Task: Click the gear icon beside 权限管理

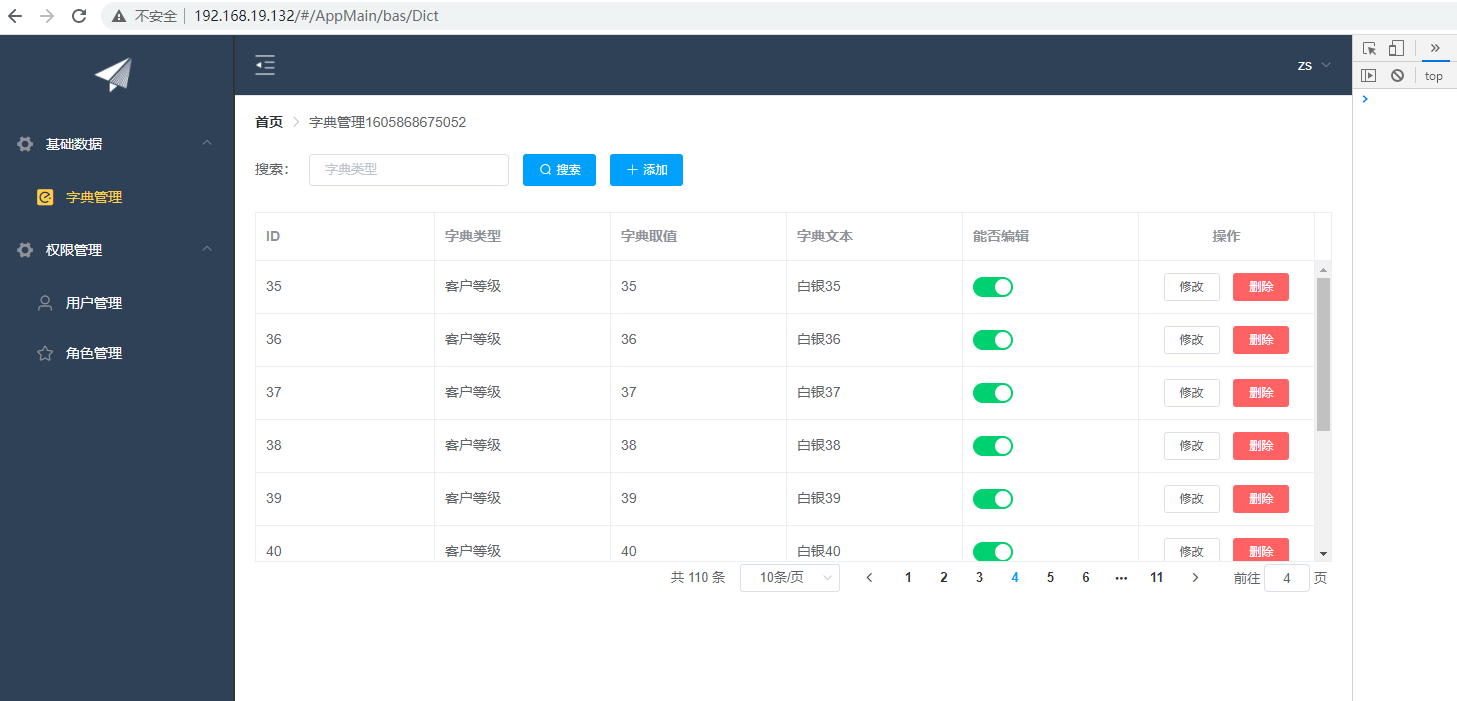Action: 25,250
